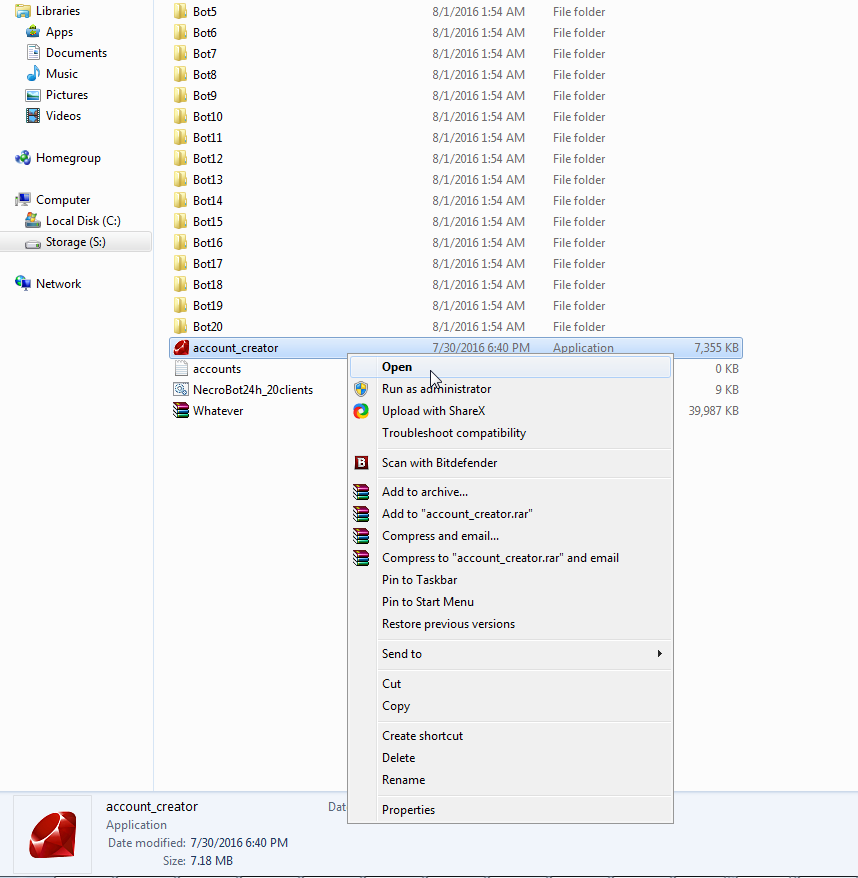Click the 7,355 KB size of account_creator
The image size is (858, 878).
coord(716,348)
